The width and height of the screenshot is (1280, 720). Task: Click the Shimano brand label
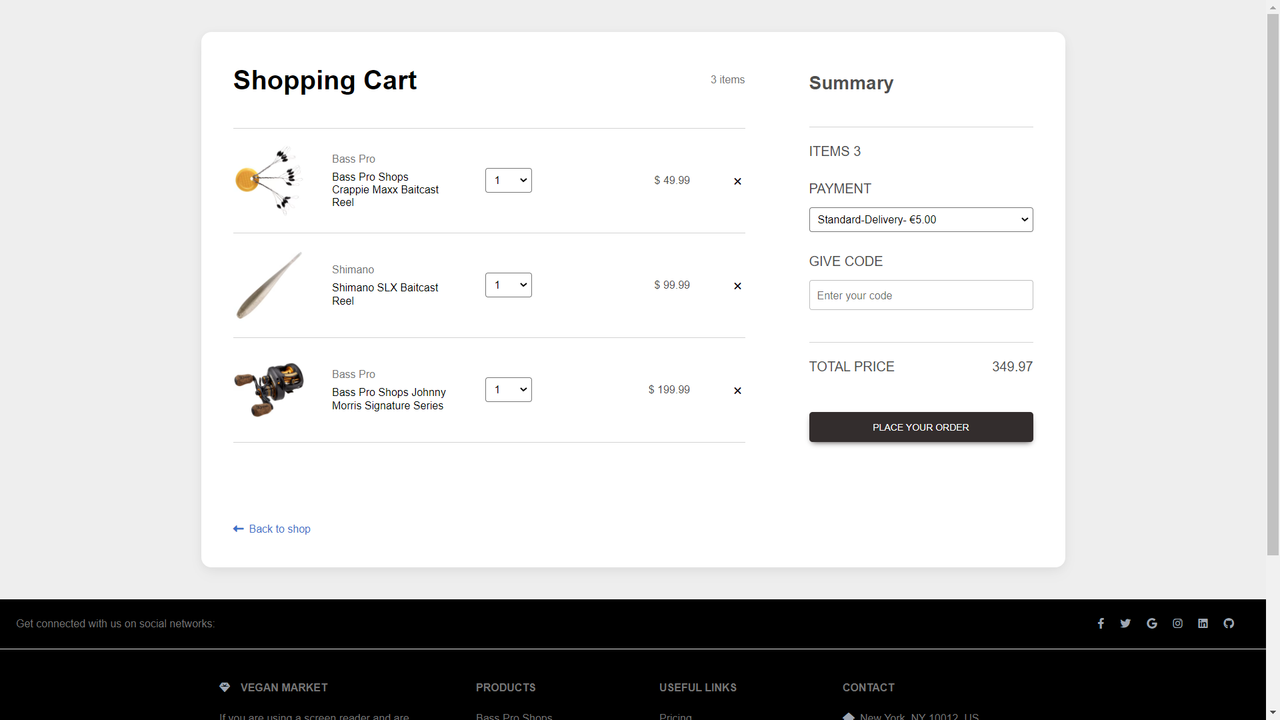[353, 270]
